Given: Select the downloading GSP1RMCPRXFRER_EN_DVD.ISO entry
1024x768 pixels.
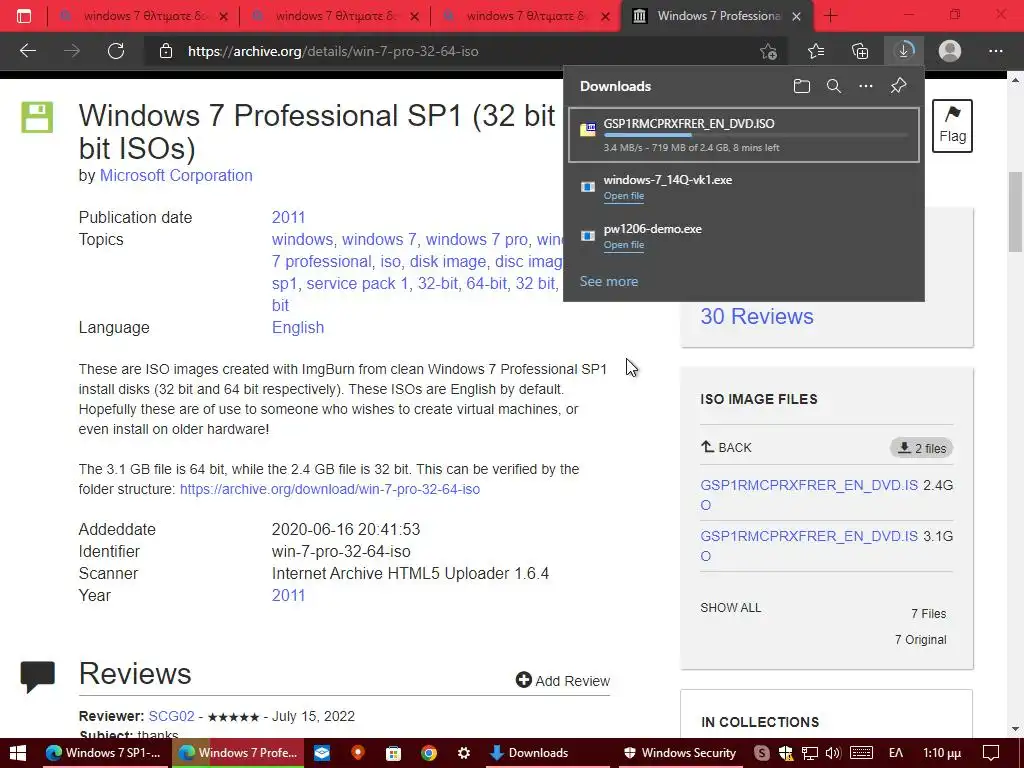Looking at the screenshot, I should [x=744, y=135].
